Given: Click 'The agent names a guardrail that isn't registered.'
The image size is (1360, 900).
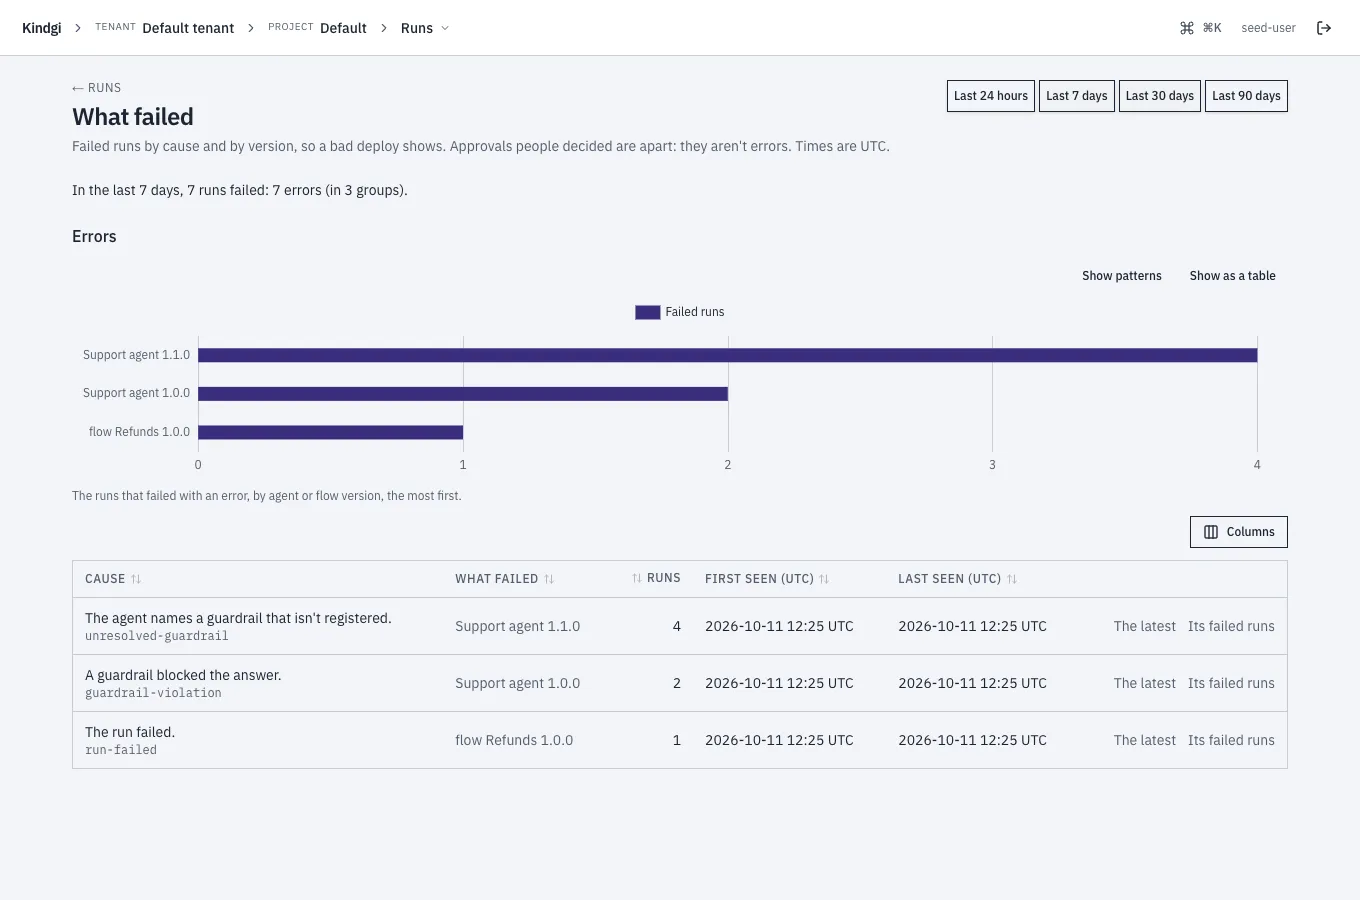Looking at the screenshot, I should point(238,618).
